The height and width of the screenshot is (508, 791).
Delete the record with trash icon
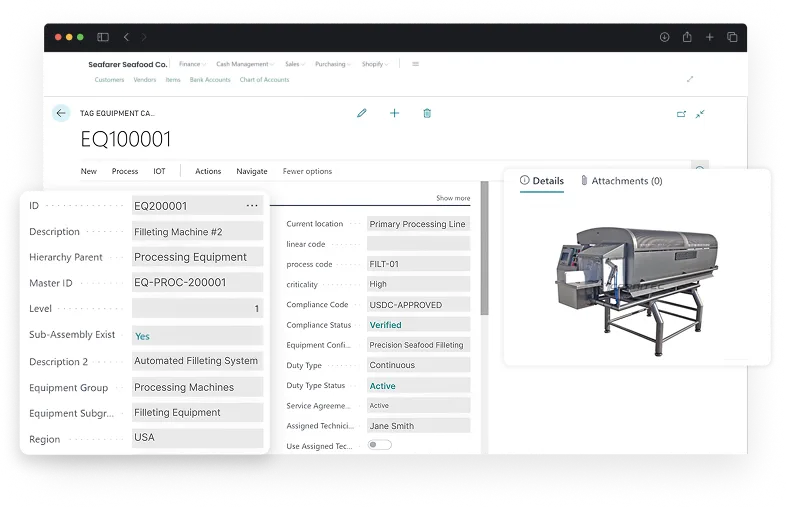427,113
